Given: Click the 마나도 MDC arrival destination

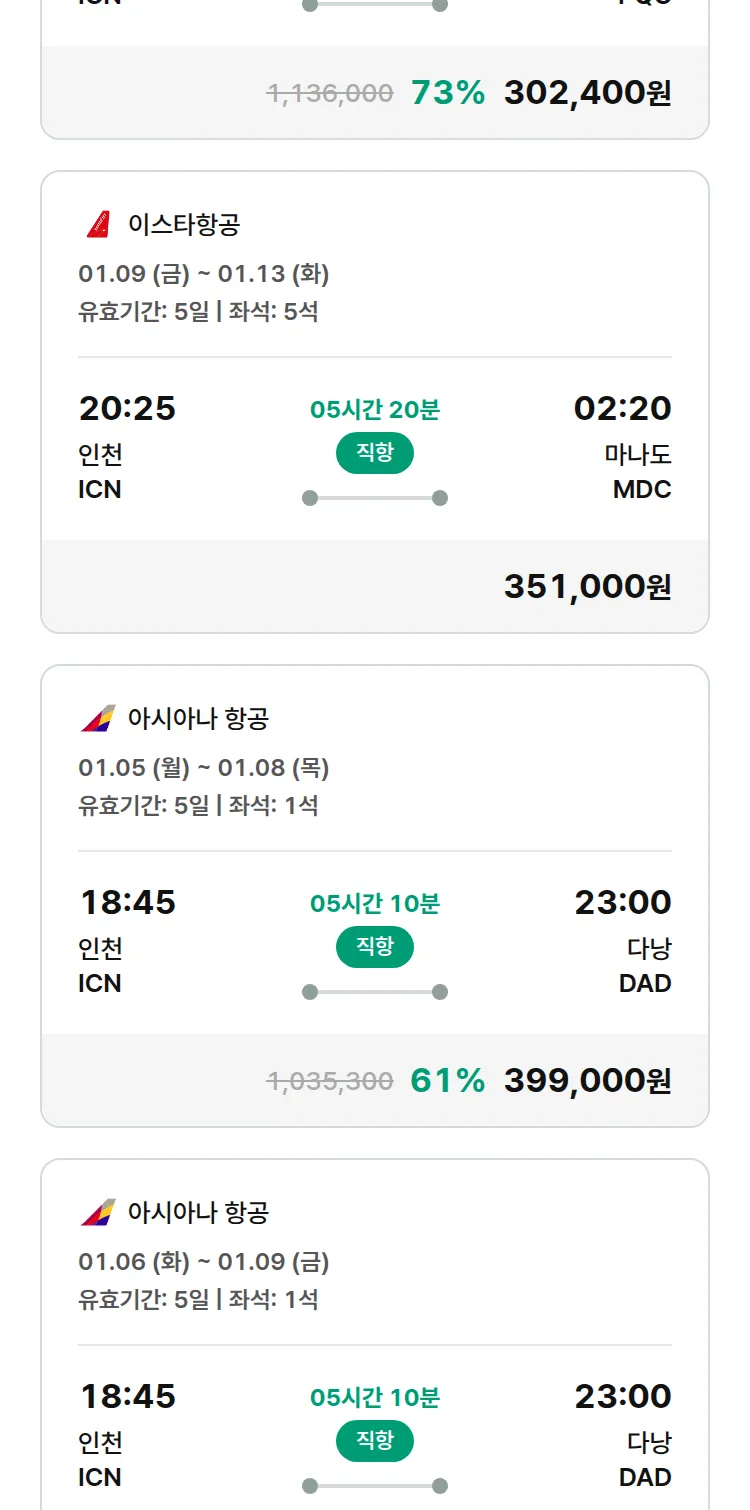Looking at the screenshot, I should (x=638, y=471).
